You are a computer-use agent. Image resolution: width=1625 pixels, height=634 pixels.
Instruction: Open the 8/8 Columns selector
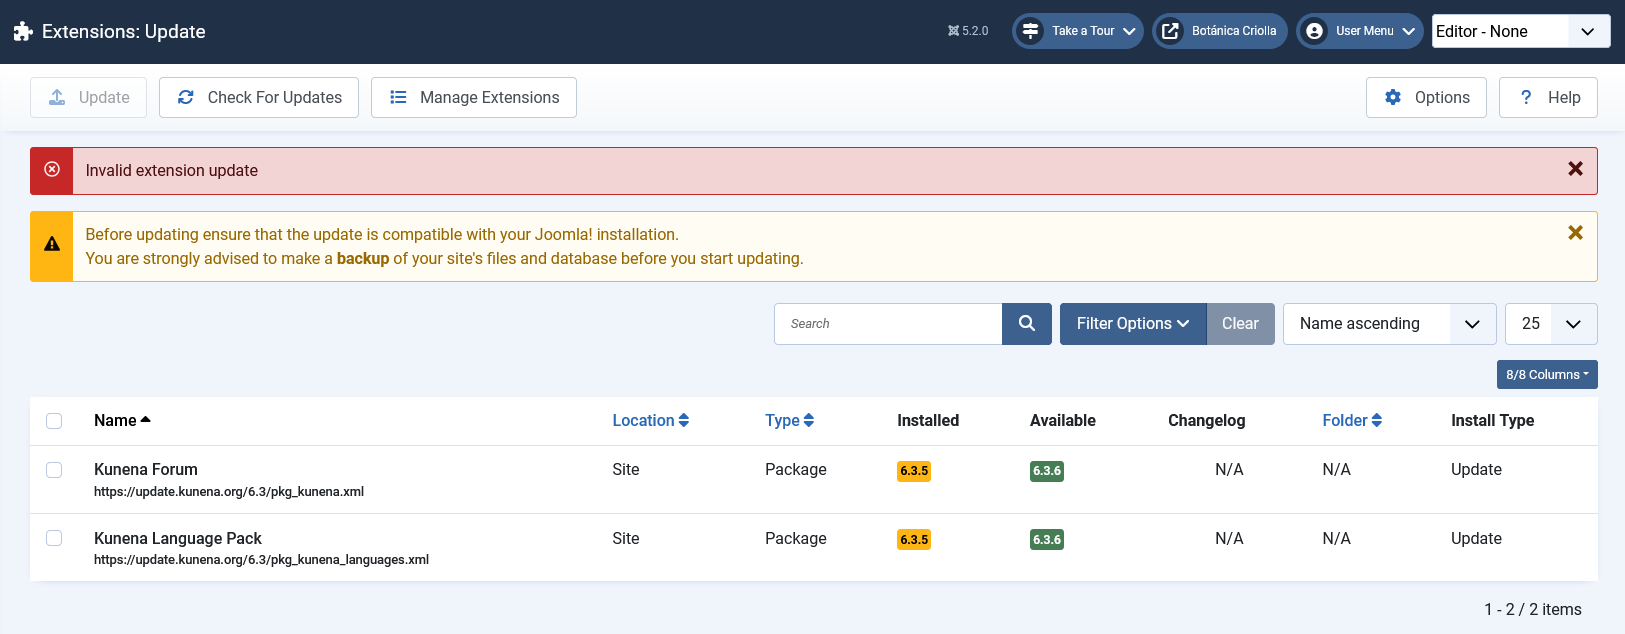tap(1546, 375)
